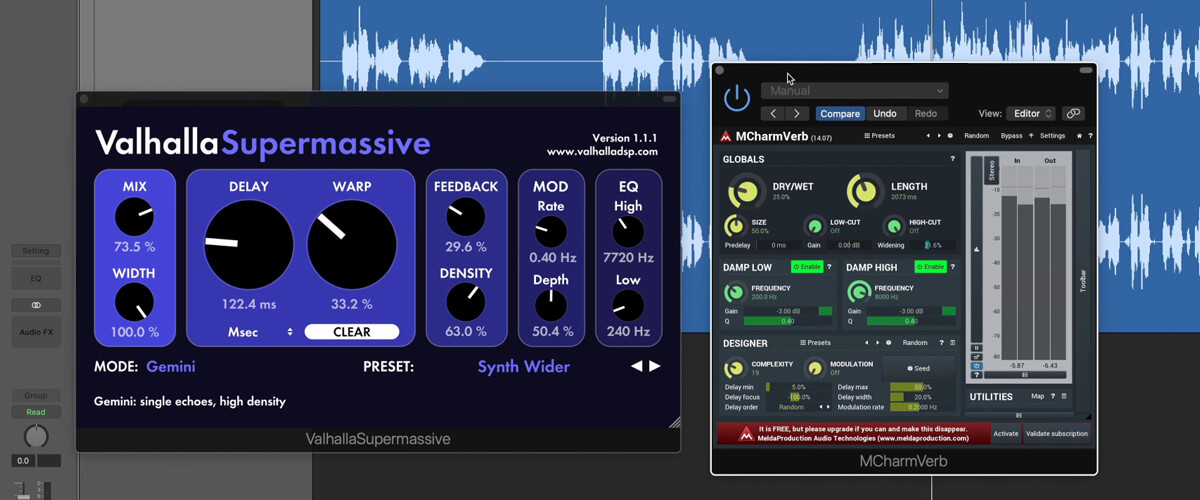This screenshot has width=1200, height=500.
Task: Click the MCharmVerb red logo icon
Action: 726,136
